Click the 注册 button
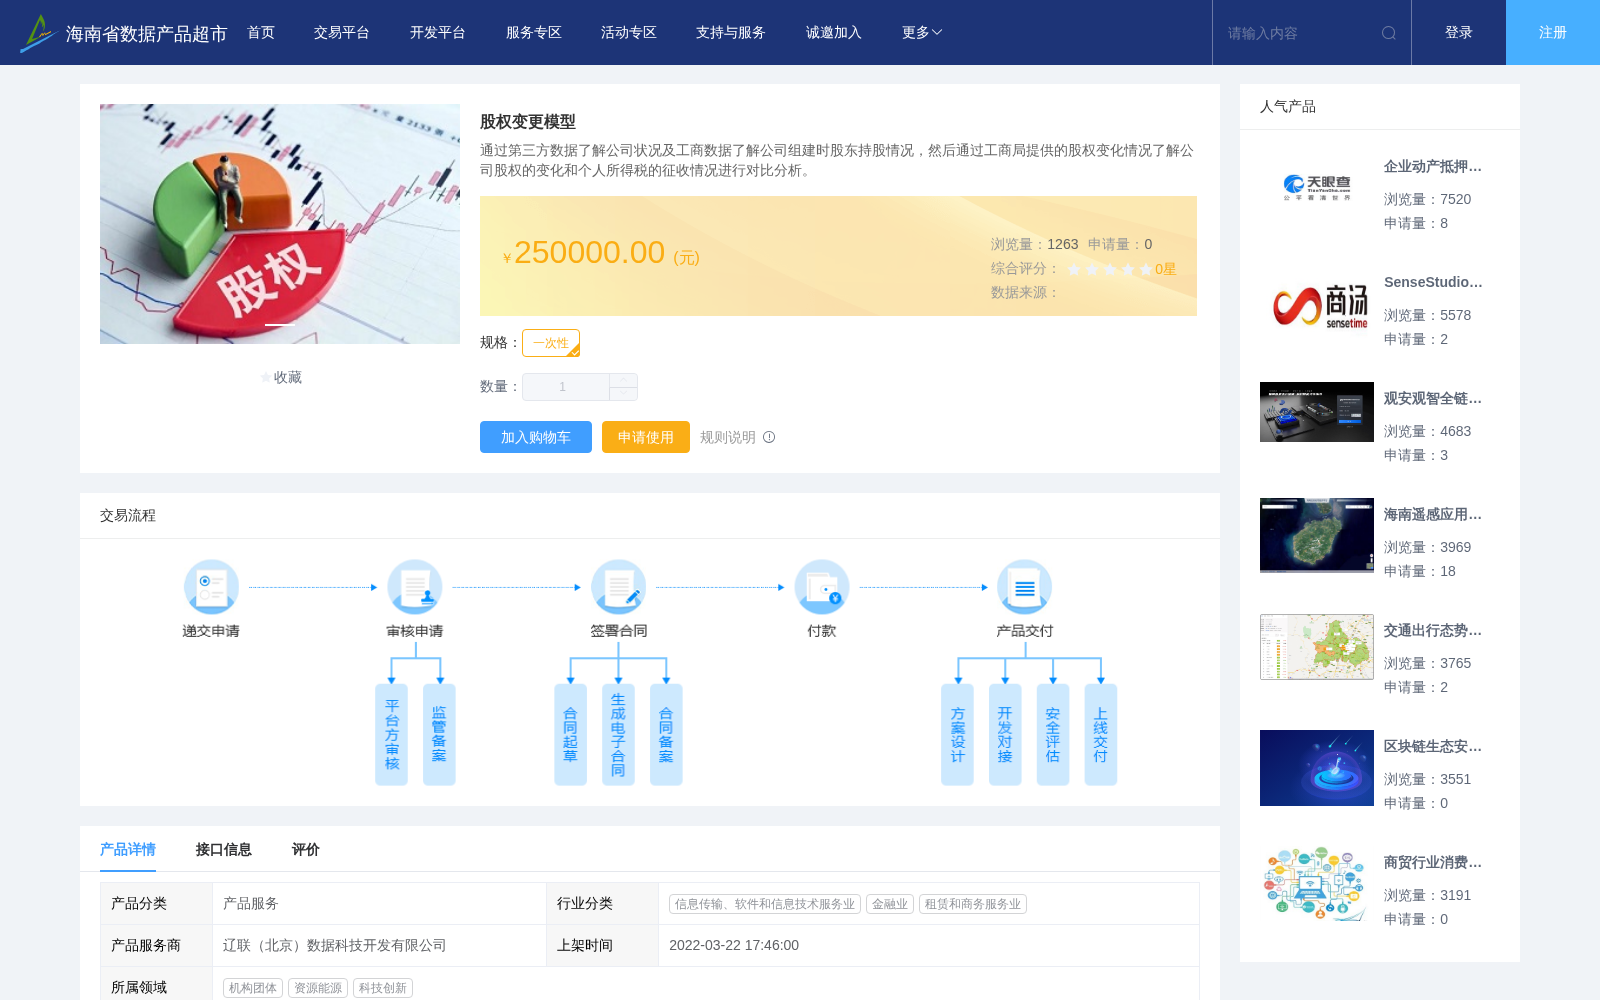 1553,33
